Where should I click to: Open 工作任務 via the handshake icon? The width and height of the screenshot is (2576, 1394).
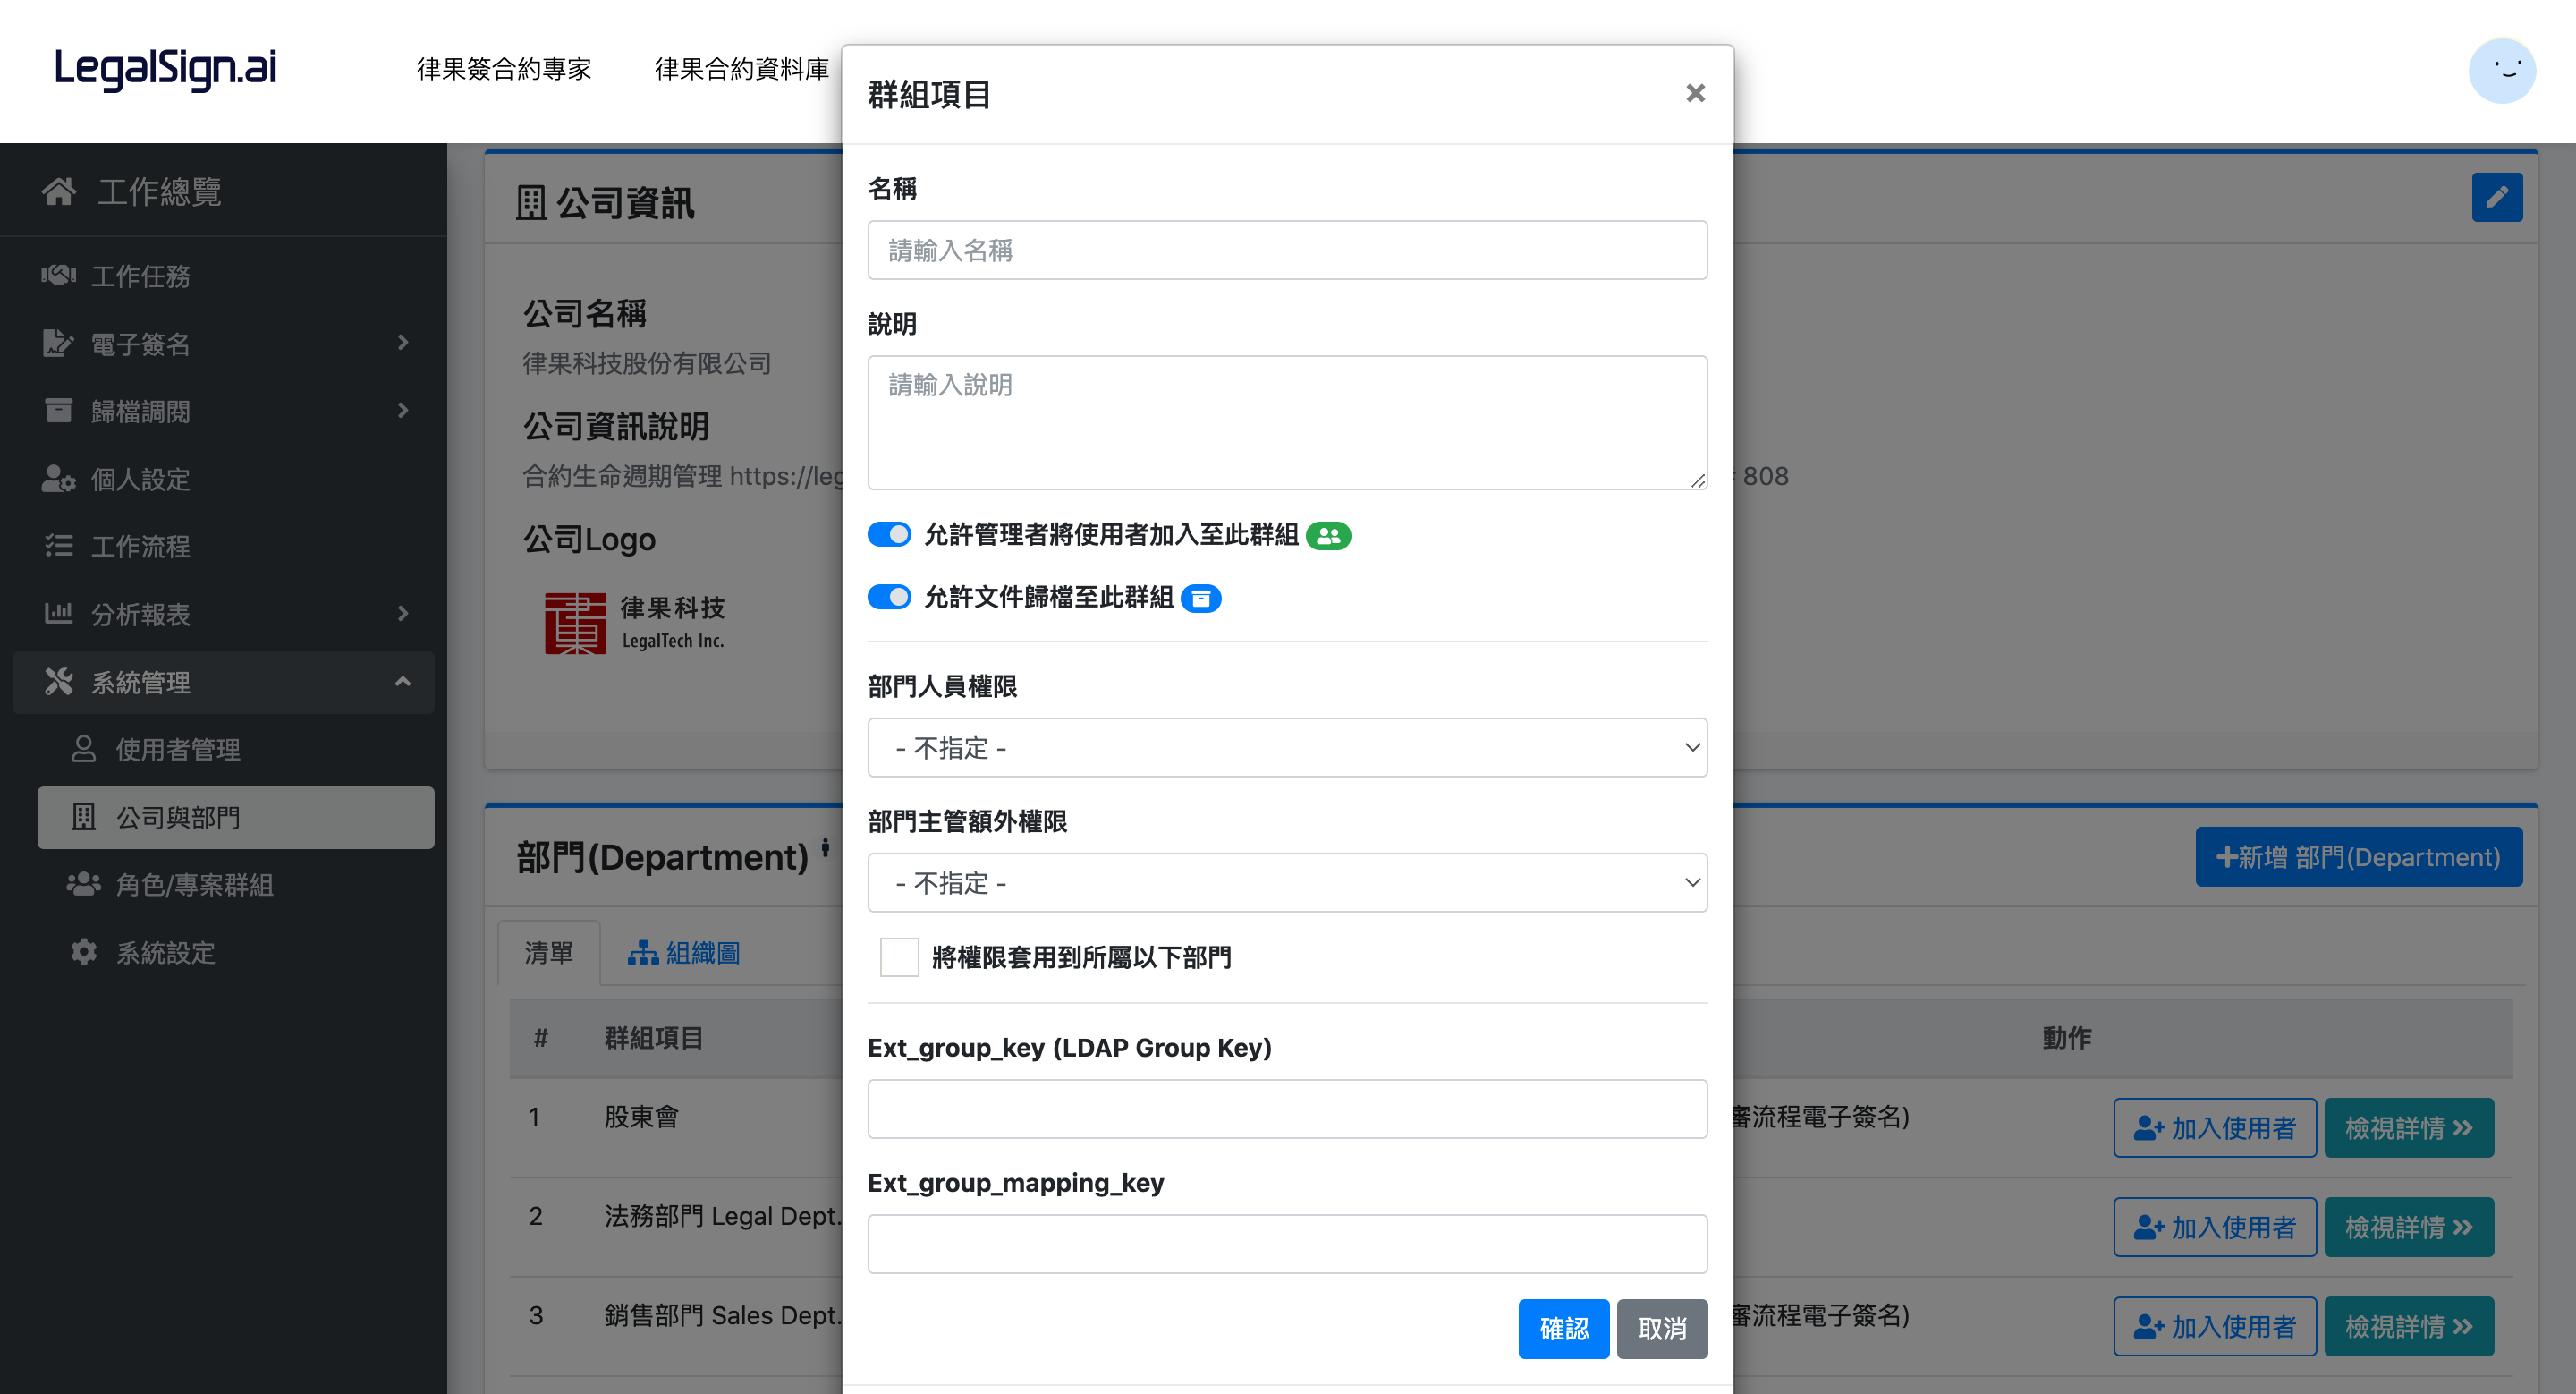[x=59, y=275]
